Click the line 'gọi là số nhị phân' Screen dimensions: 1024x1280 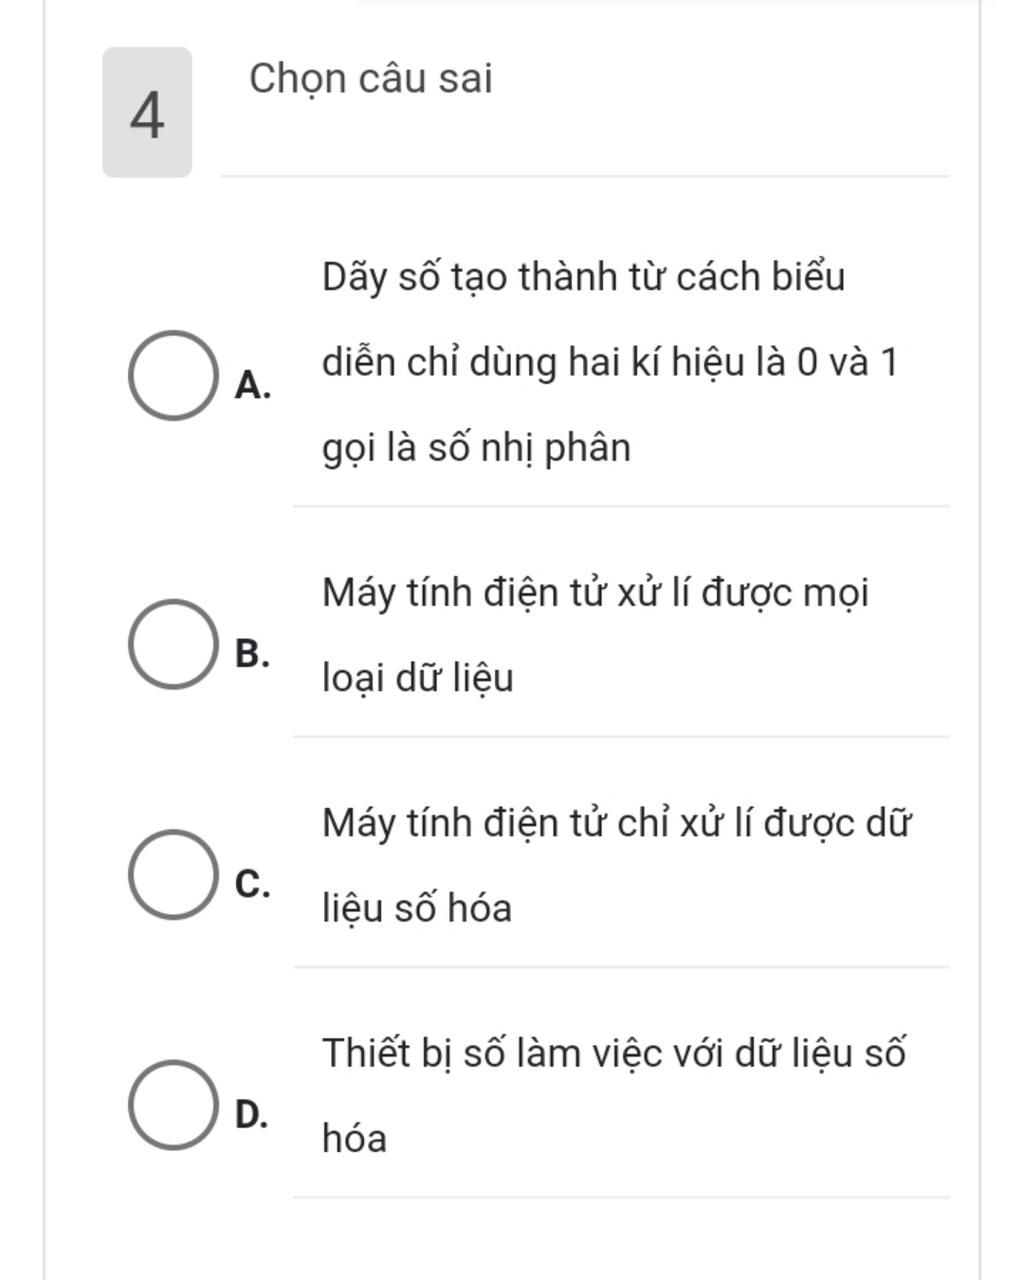click(476, 448)
